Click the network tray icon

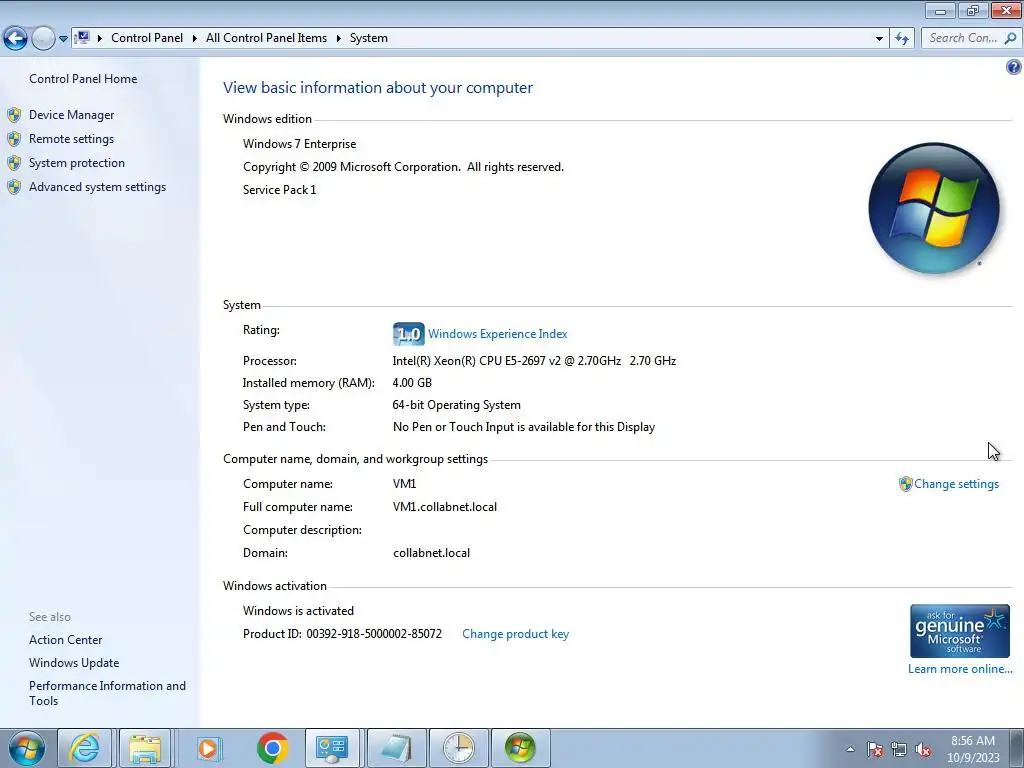(899, 749)
